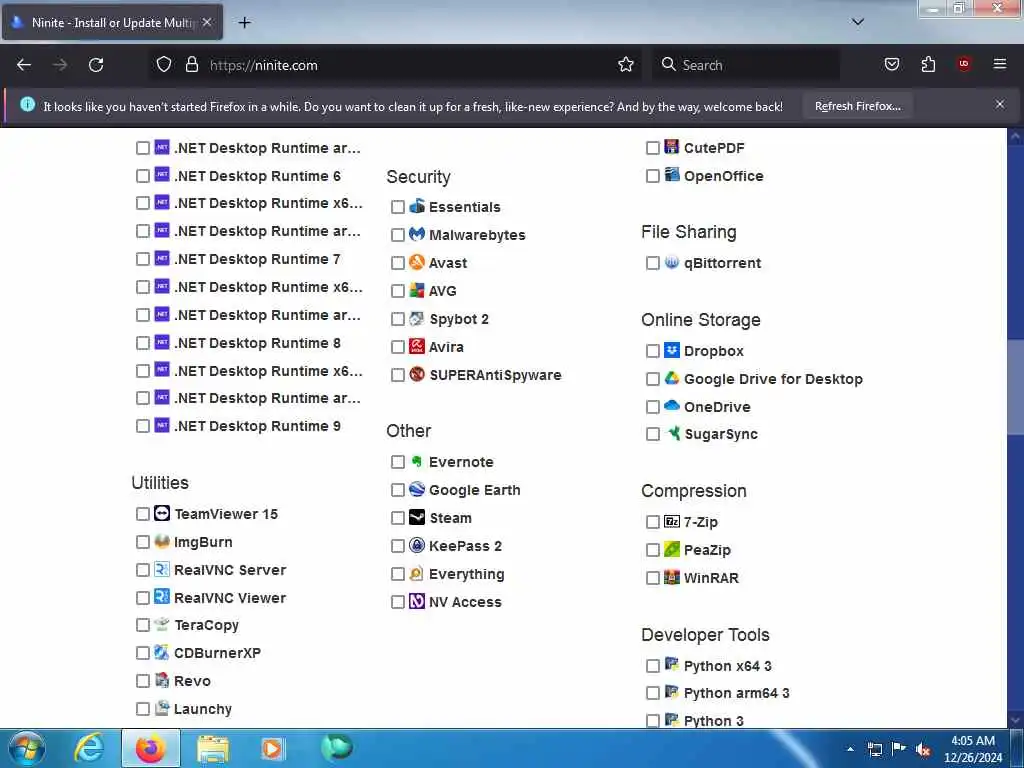
Task: Click the qBittorrent icon
Action: [x=672, y=263]
